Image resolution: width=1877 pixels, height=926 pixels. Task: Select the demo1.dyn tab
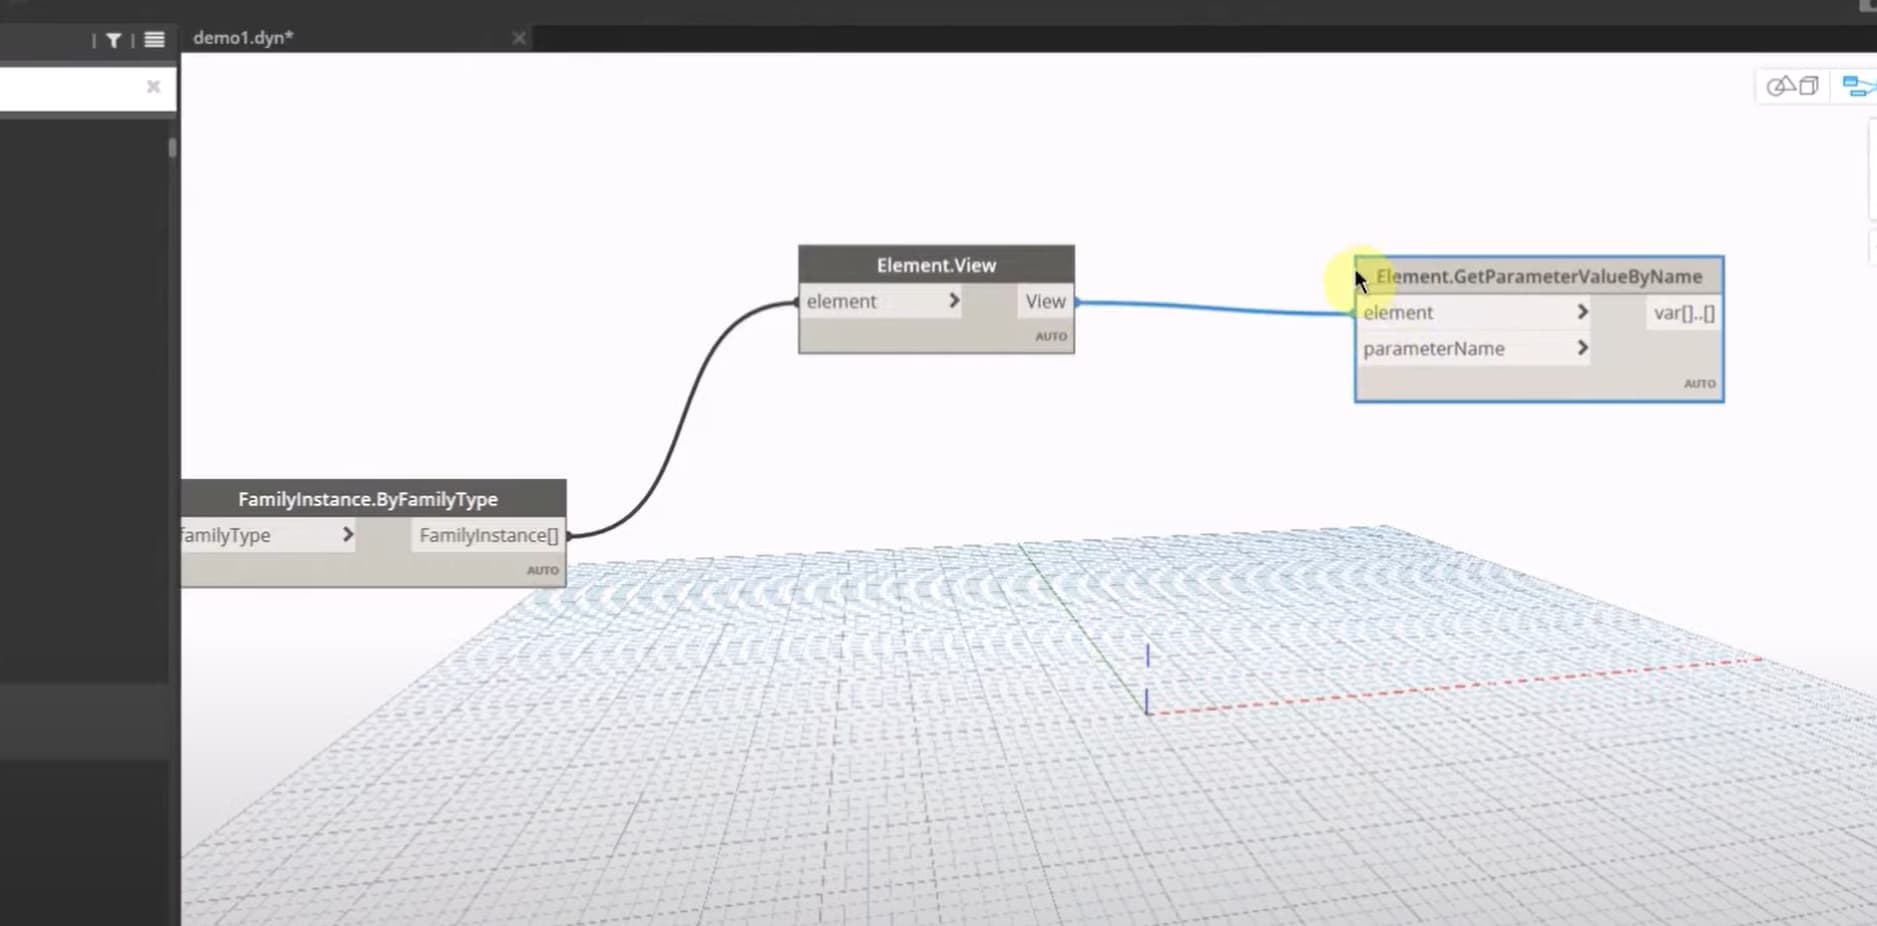tap(243, 38)
